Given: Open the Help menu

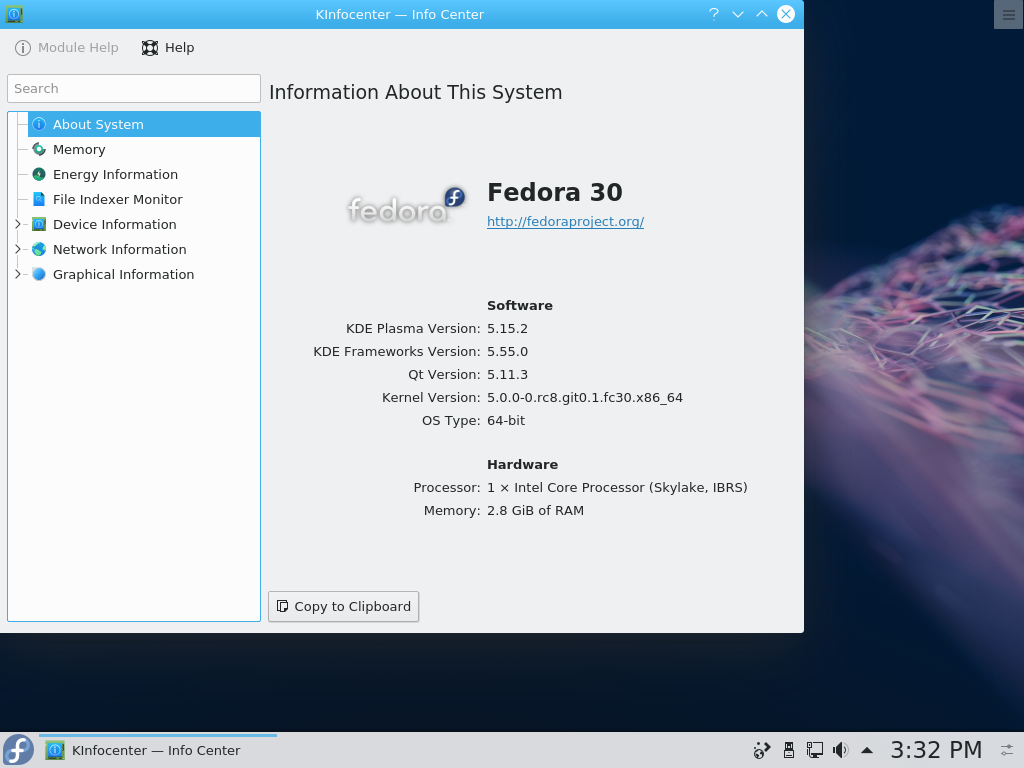Looking at the screenshot, I should coord(168,48).
